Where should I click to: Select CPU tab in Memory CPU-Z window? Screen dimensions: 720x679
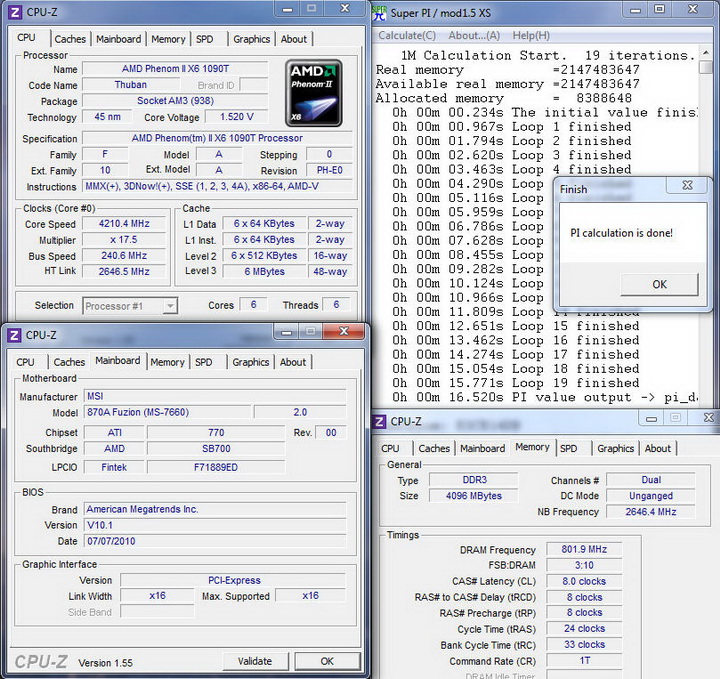click(x=390, y=449)
